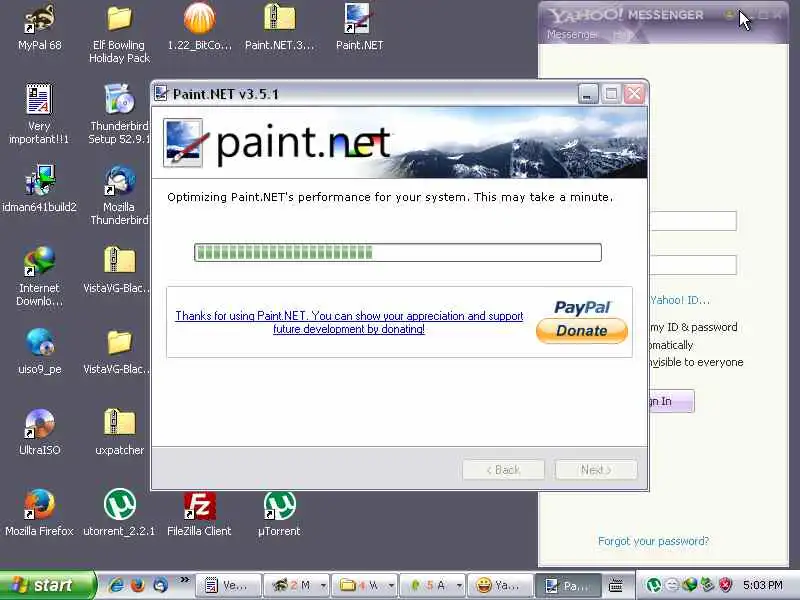Select the Paint.NET desktop shortcut
The image size is (800, 600).
click(x=359, y=28)
